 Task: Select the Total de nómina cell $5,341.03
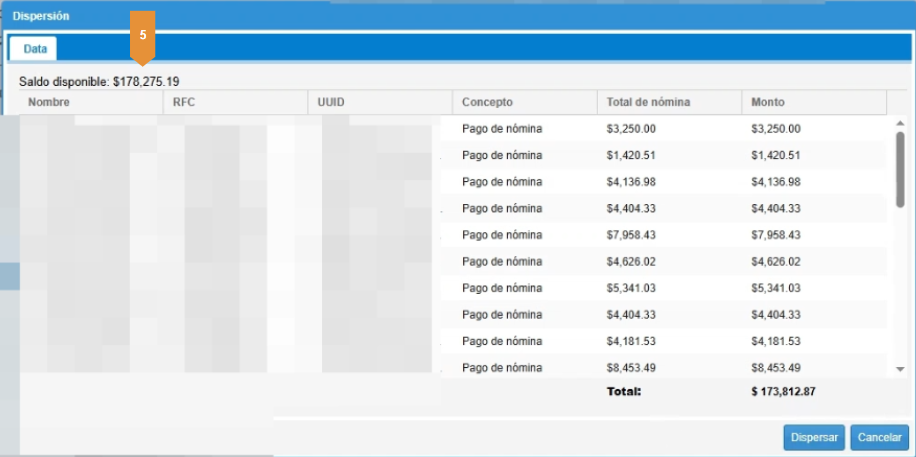[633, 288]
